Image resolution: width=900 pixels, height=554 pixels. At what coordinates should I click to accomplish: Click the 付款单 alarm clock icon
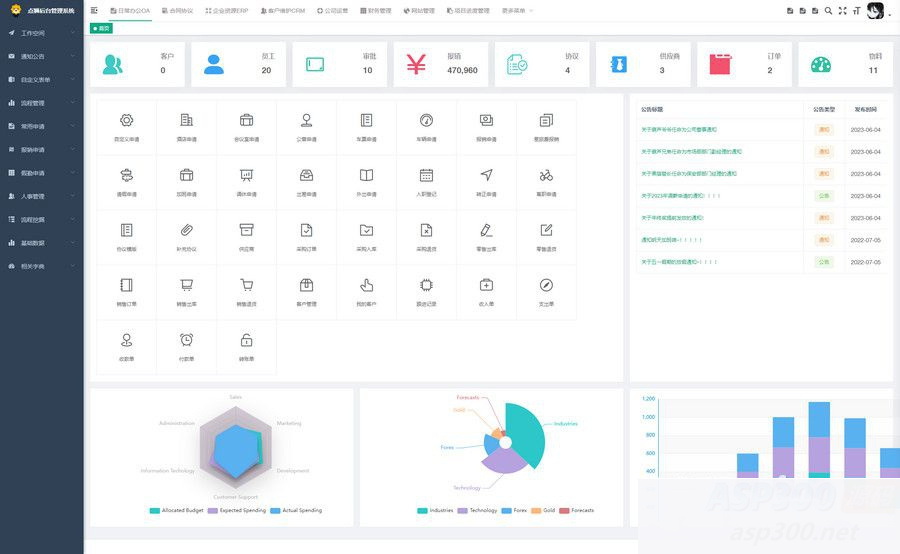click(186, 340)
